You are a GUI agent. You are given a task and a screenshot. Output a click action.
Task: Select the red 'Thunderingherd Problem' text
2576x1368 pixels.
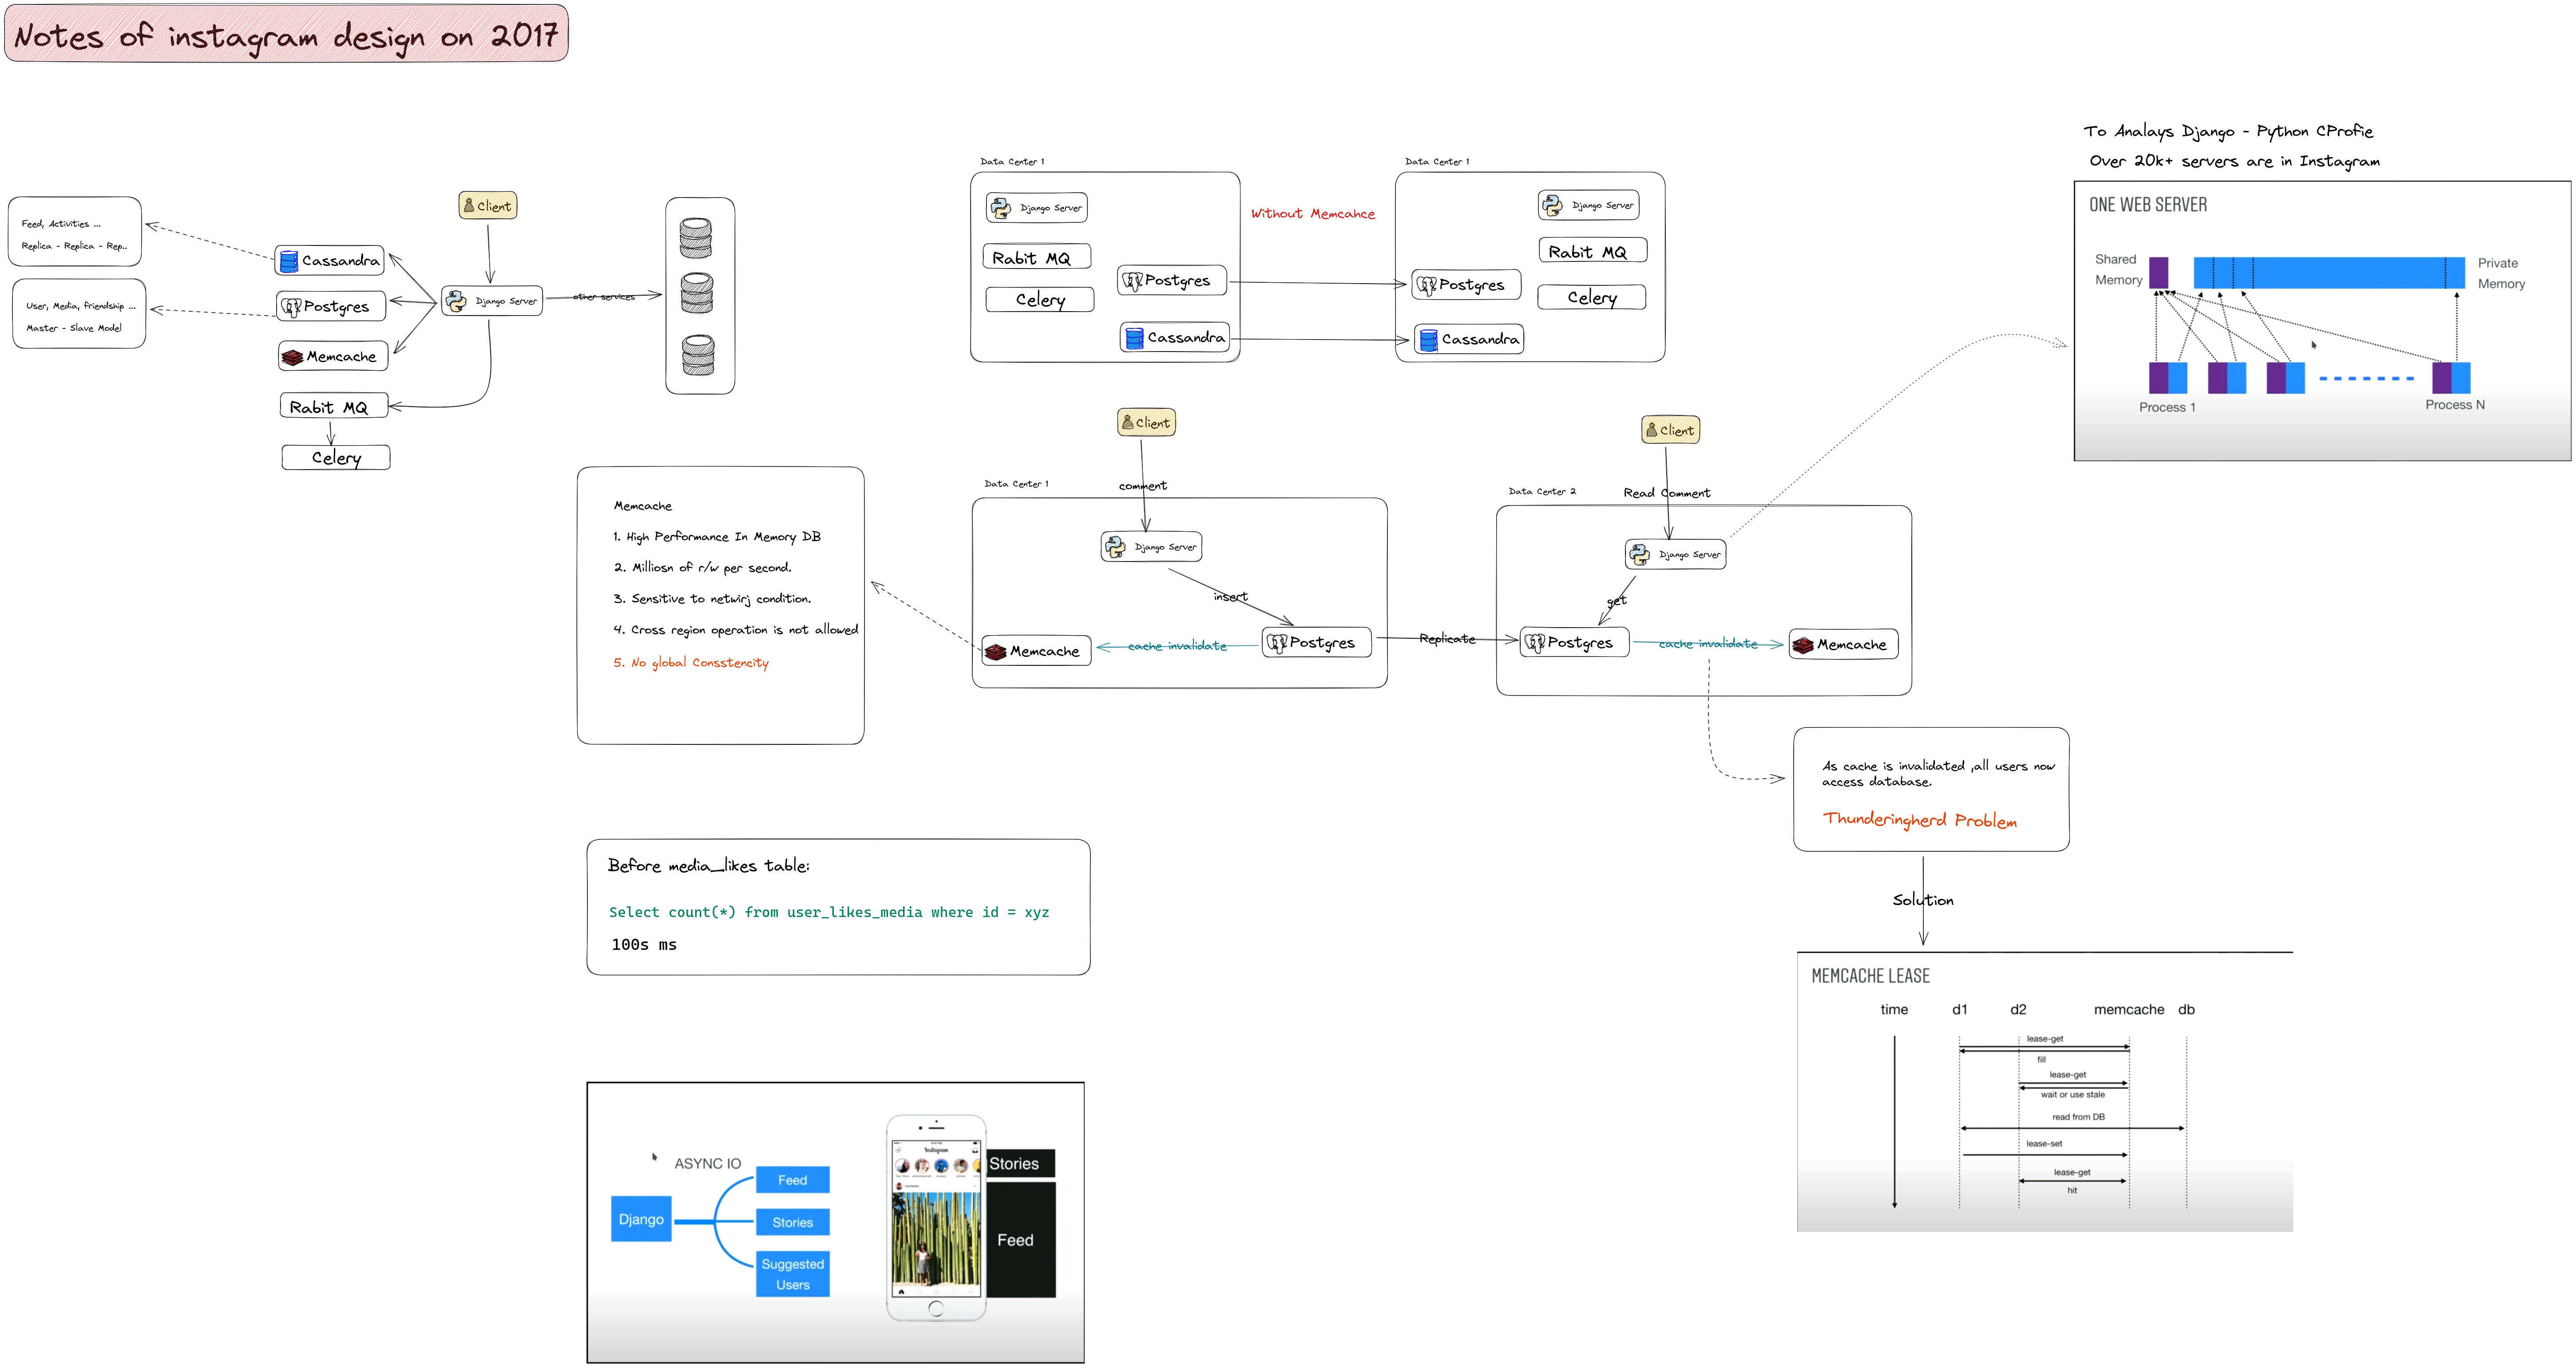coord(1920,820)
